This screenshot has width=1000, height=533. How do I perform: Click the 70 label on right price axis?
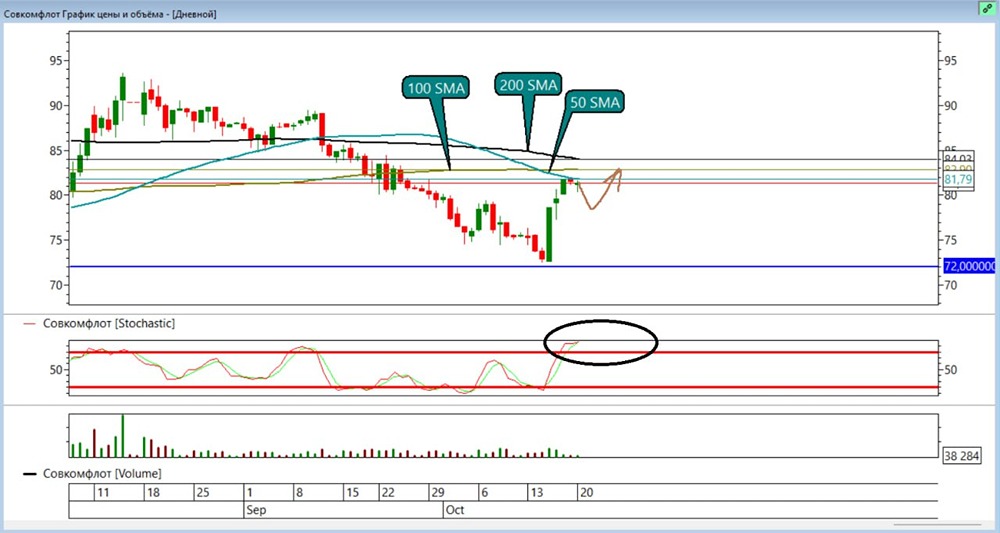[952, 285]
